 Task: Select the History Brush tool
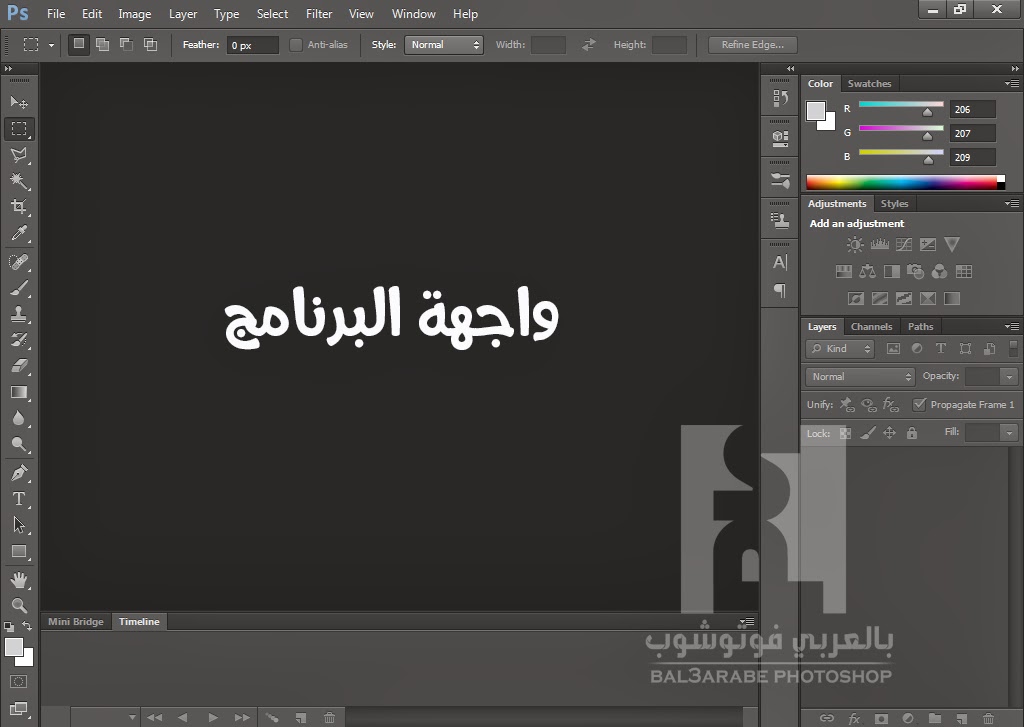19,340
